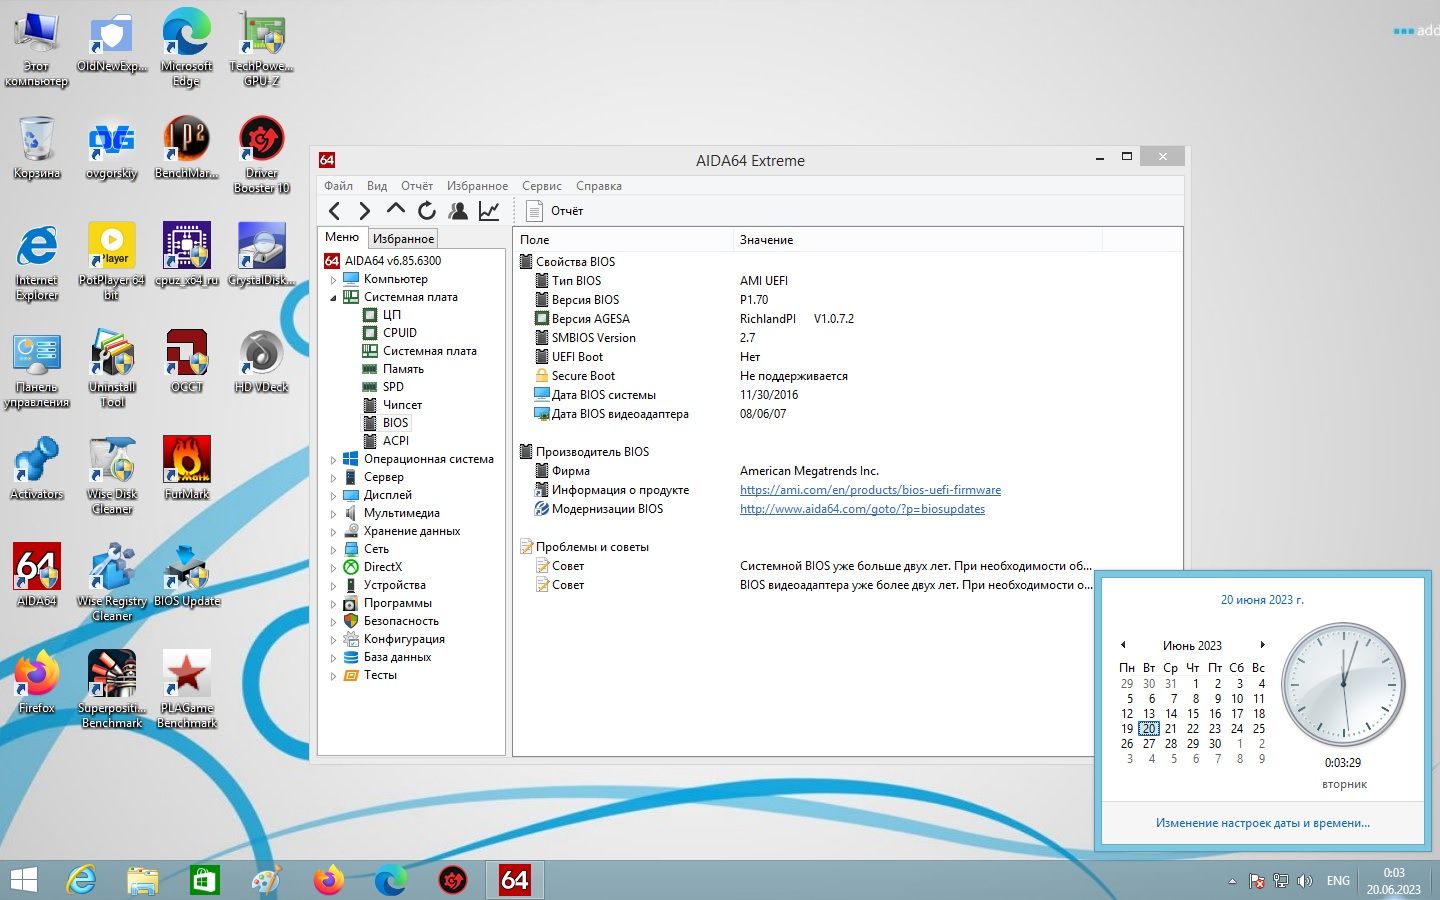Open cpuz_x64_ru desktop icon

(187, 255)
